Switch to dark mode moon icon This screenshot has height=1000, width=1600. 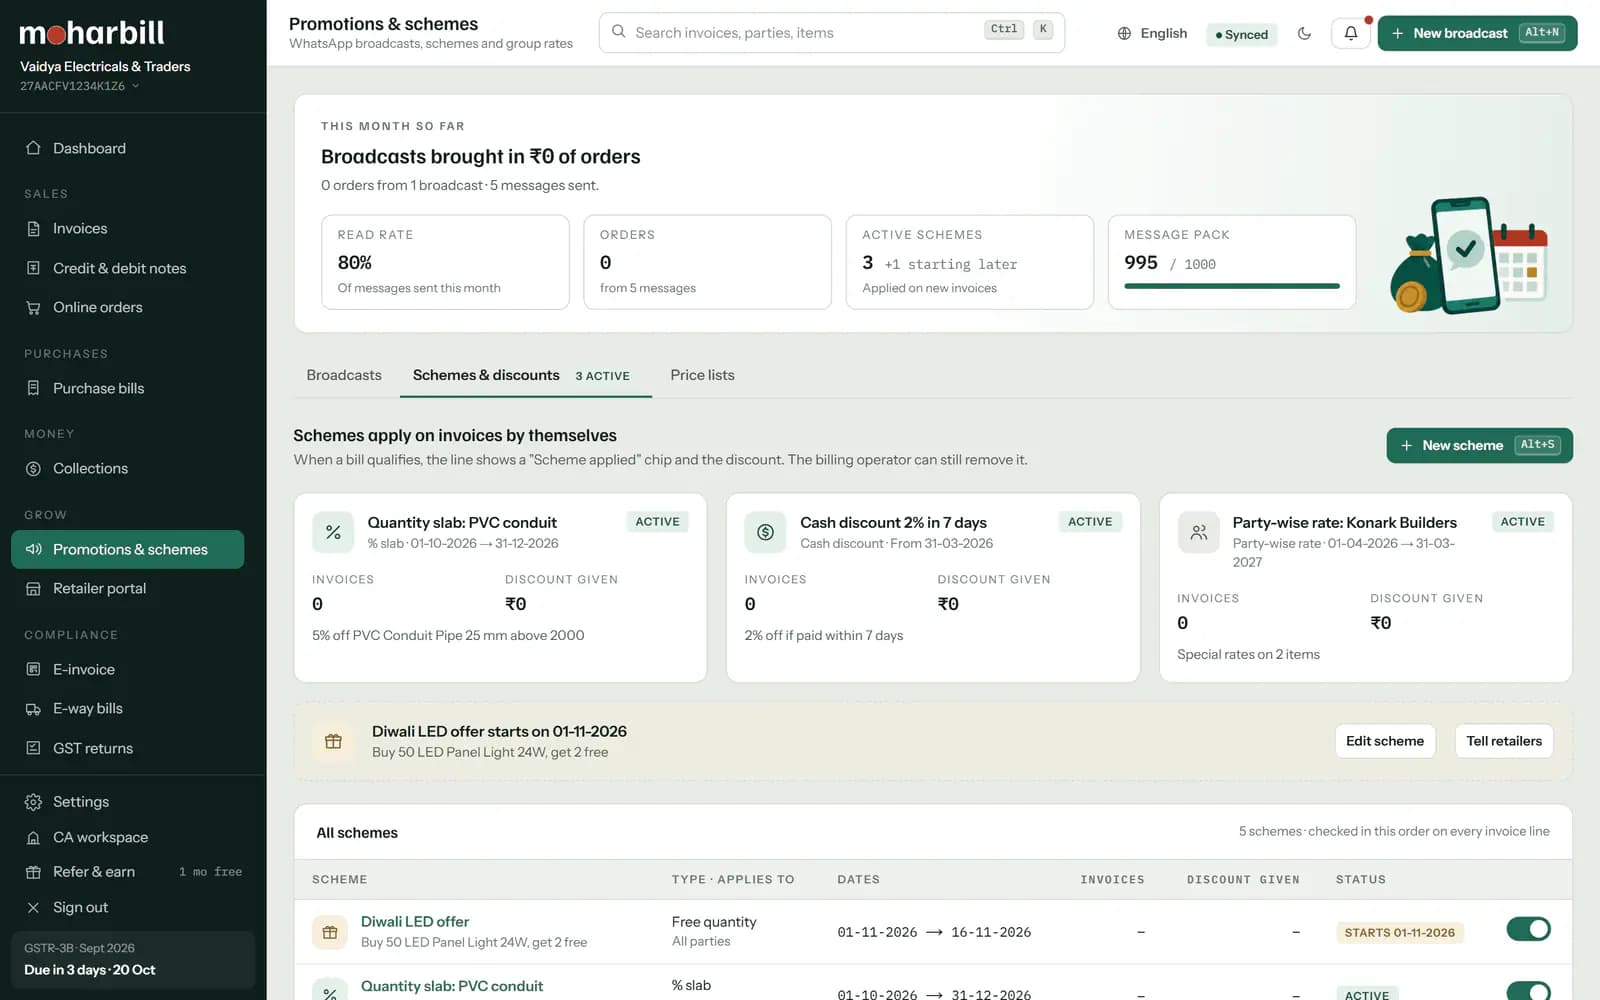tap(1304, 33)
